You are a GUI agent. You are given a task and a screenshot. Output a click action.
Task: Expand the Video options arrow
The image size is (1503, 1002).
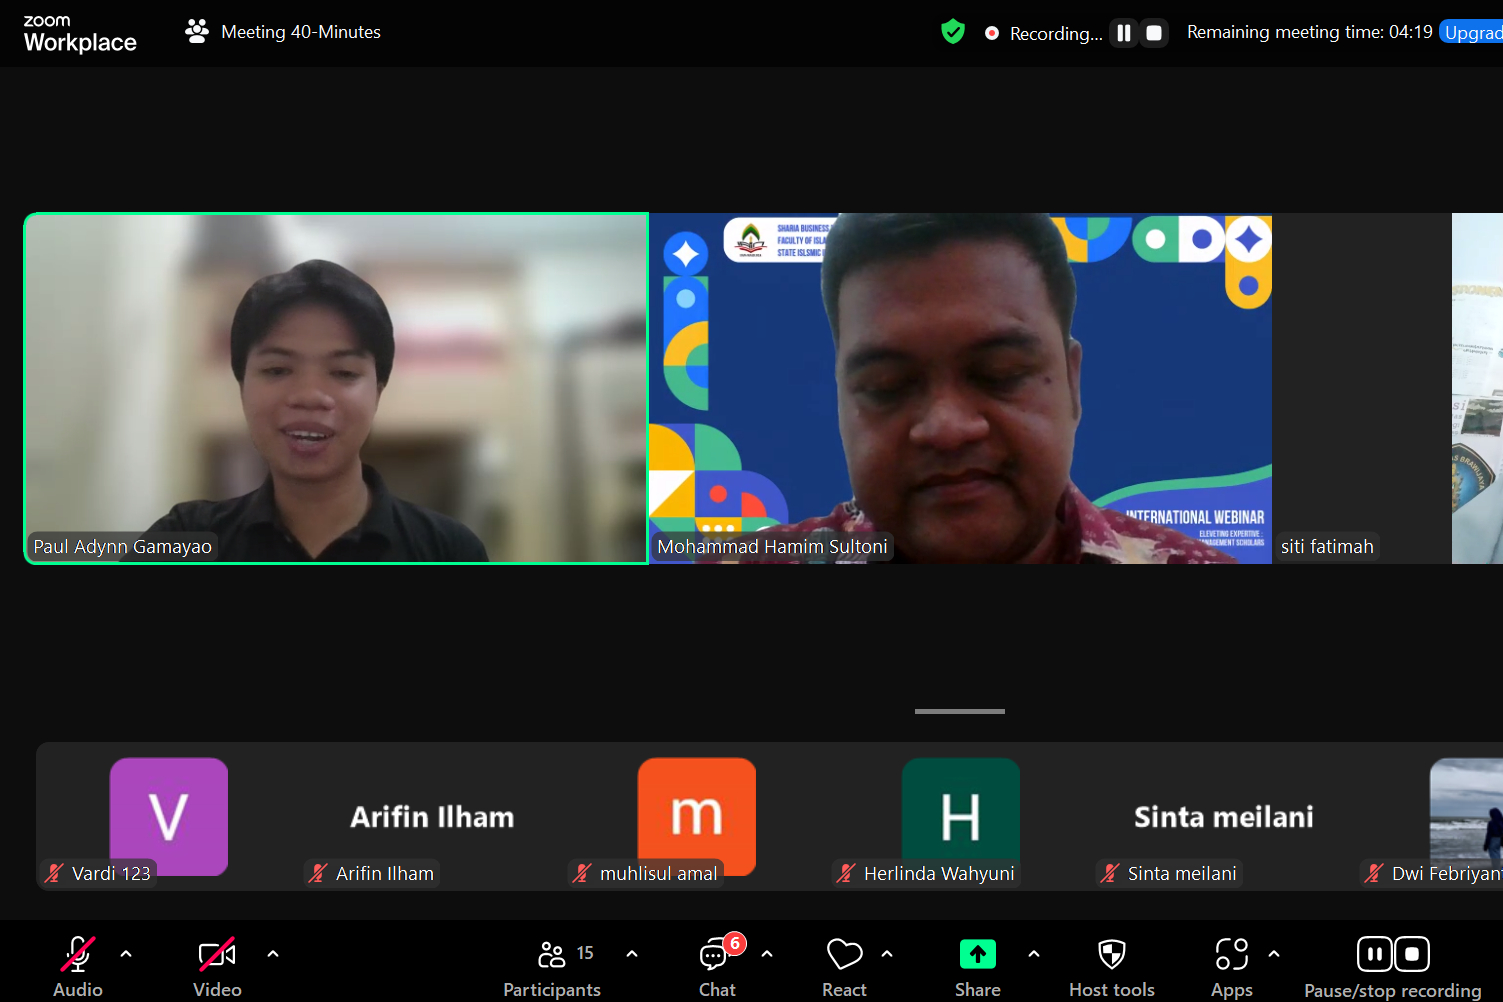click(273, 954)
